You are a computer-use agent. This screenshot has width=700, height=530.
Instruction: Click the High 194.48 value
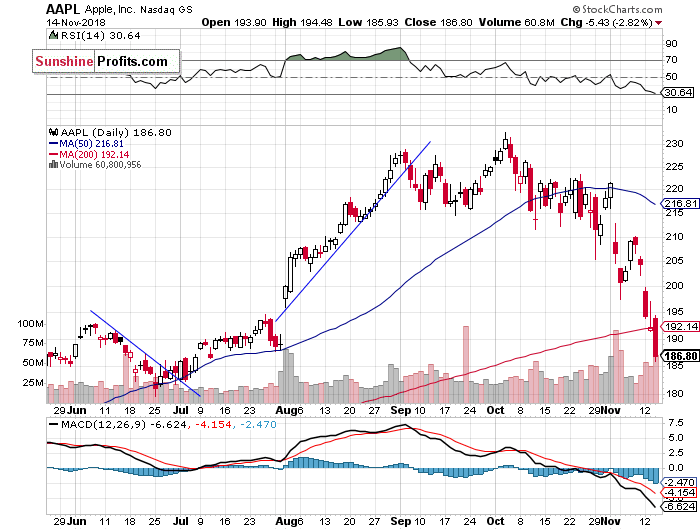click(x=302, y=22)
